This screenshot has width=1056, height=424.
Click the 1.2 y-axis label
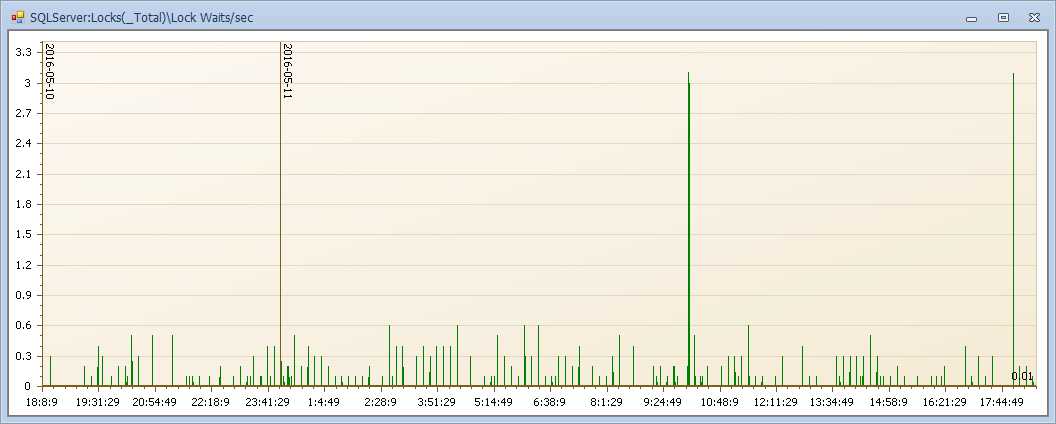24,264
